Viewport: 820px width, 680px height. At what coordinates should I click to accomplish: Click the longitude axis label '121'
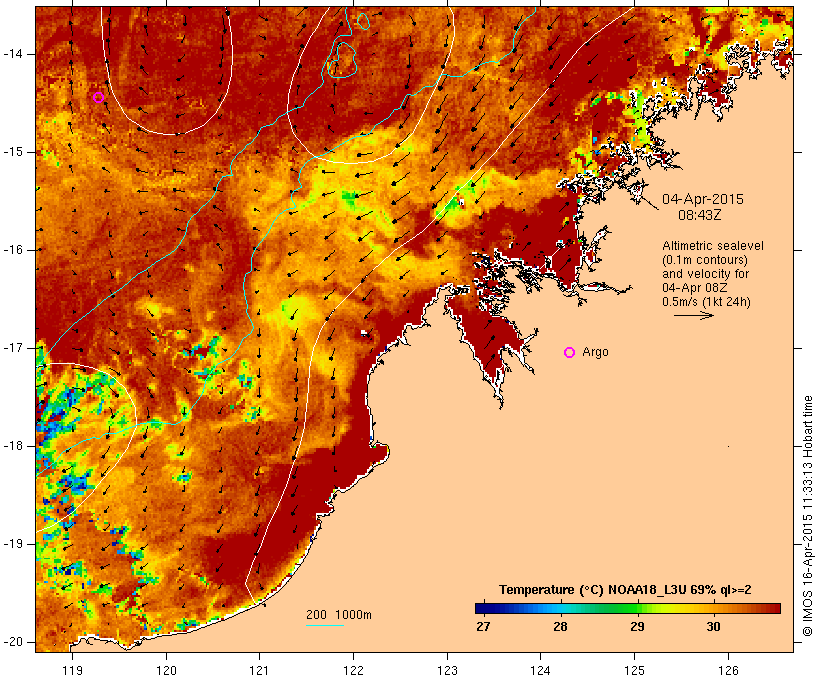click(x=259, y=670)
